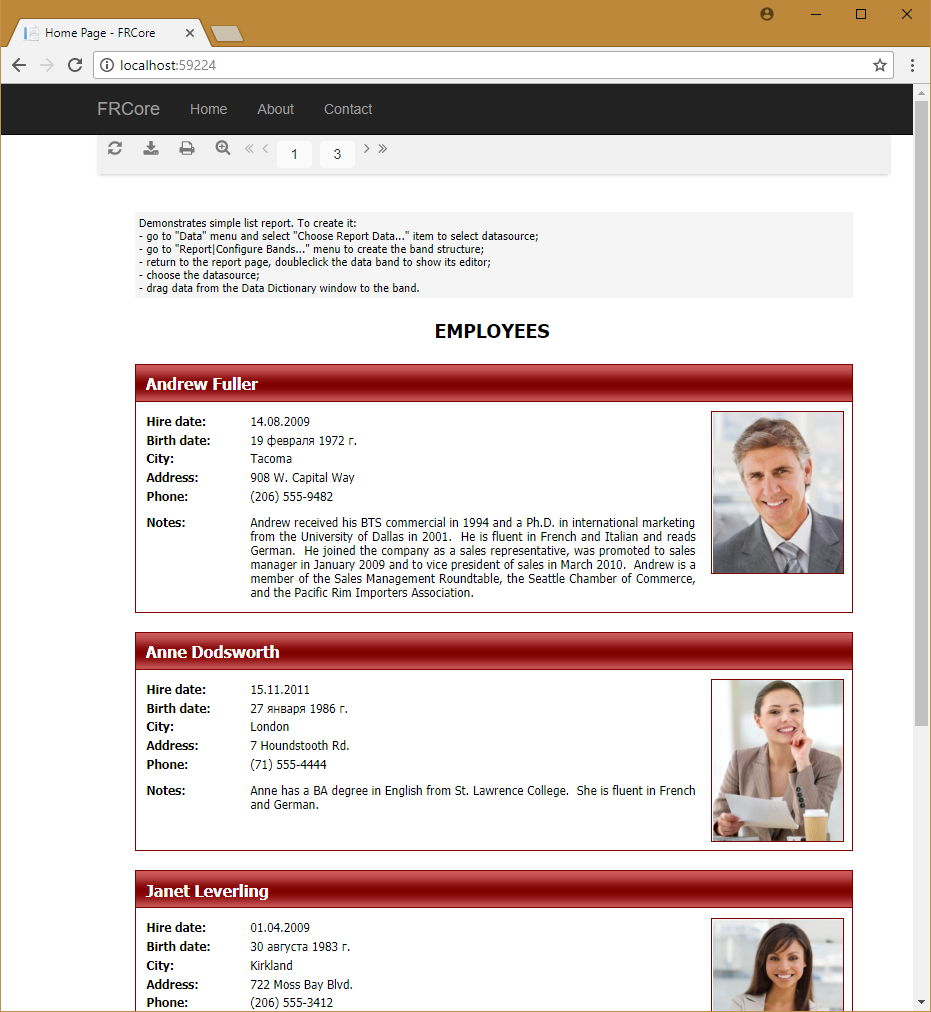Screen dimensions: 931x1012
Task: Click the Janet Leverling header
Action: tap(494, 890)
